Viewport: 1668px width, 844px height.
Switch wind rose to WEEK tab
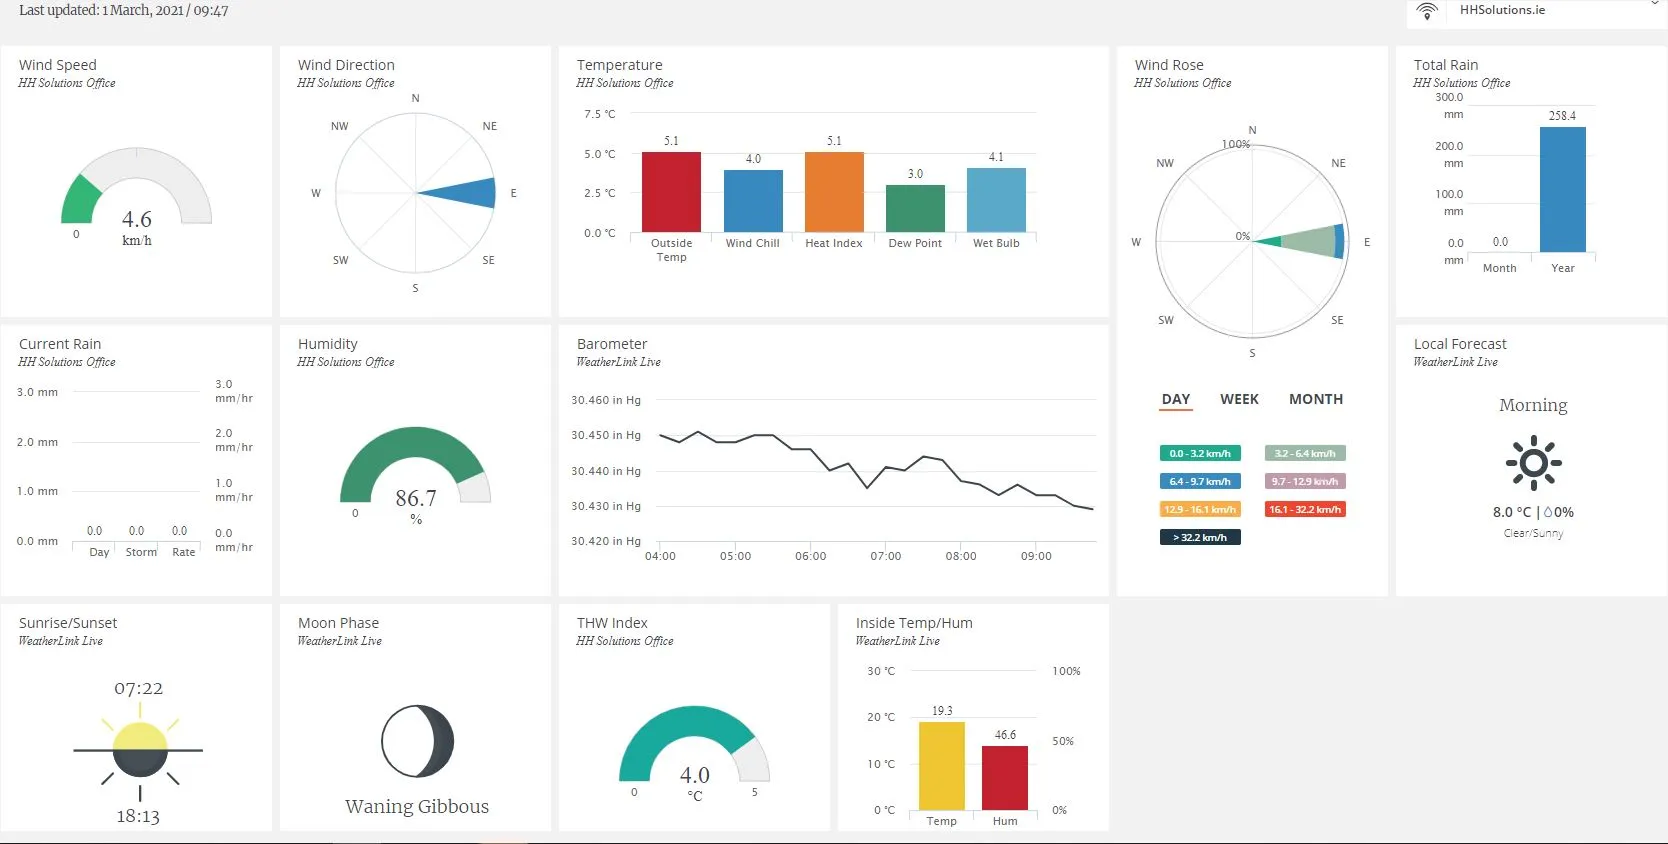(1239, 399)
